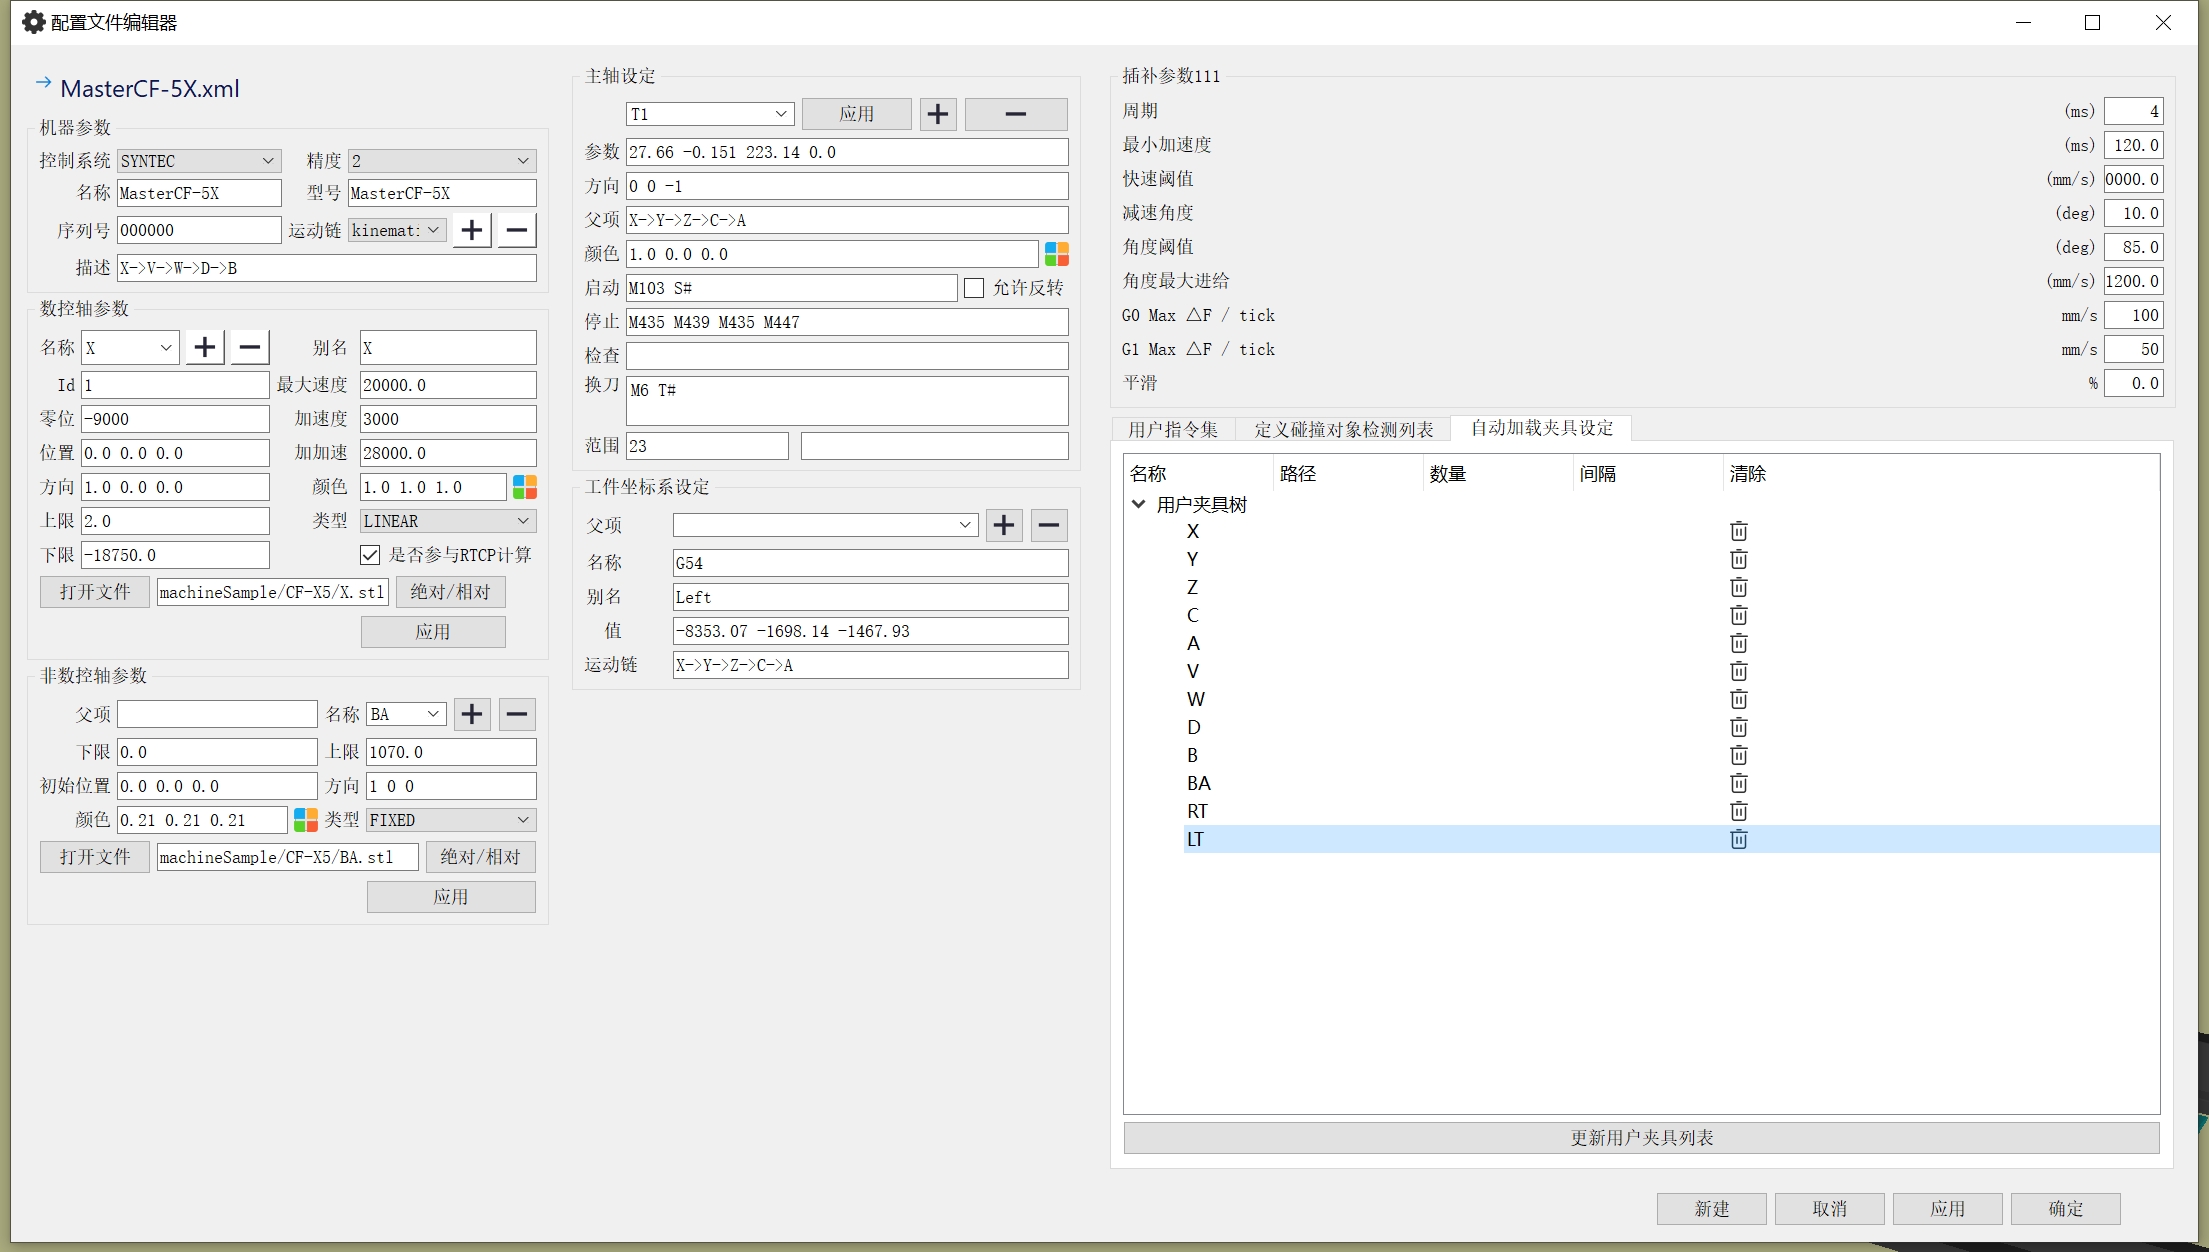The width and height of the screenshot is (2209, 1252).
Task: Delete the BA fixture using its trash icon
Action: [x=1738, y=783]
